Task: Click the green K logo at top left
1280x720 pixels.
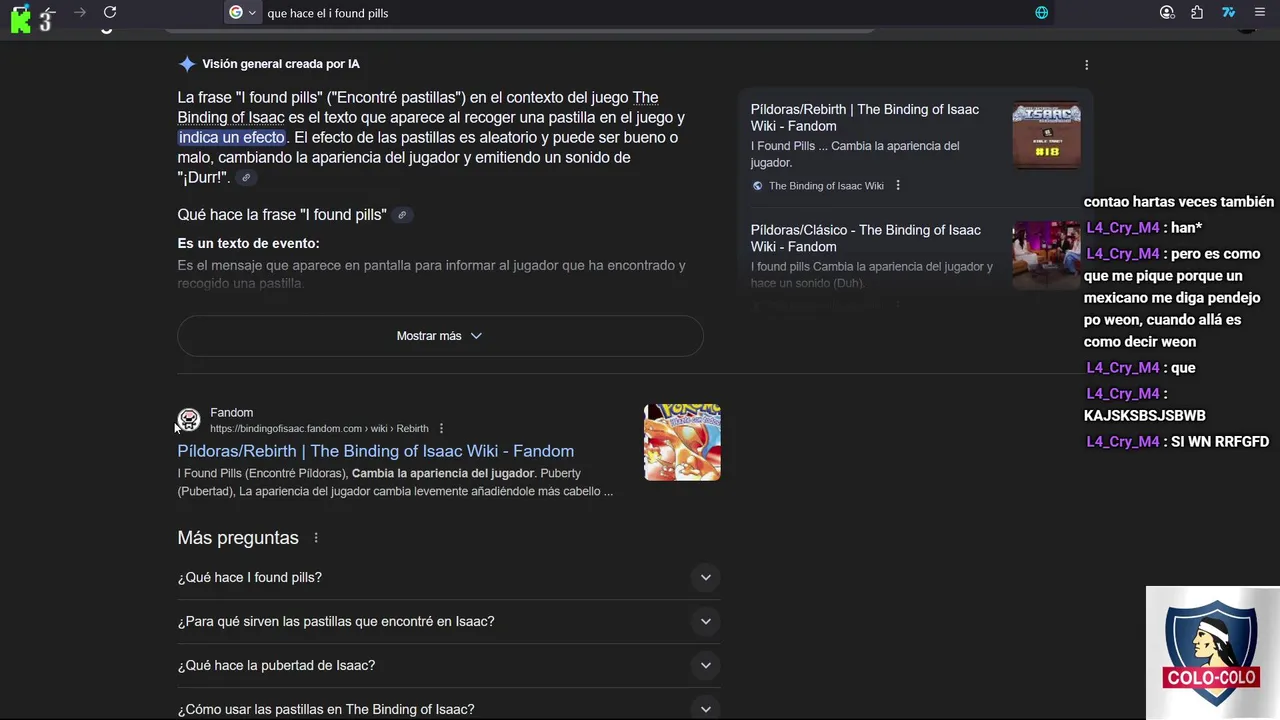Action: pyautogui.click(x=20, y=19)
